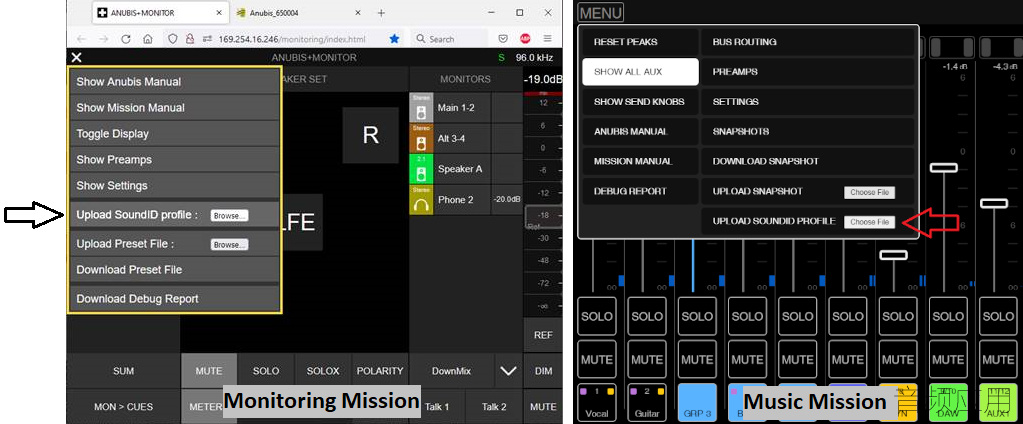Toggle SOLOX mode

click(323, 371)
